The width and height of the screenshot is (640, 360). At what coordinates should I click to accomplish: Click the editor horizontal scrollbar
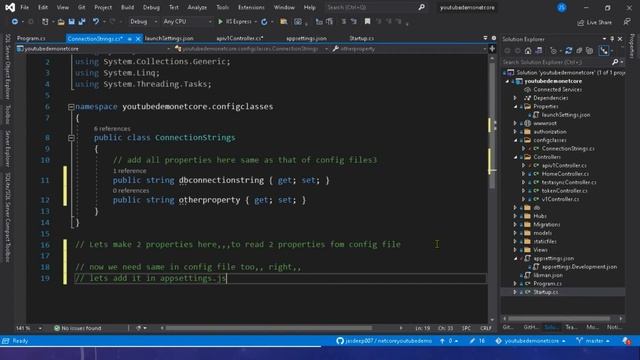[x=269, y=328]
